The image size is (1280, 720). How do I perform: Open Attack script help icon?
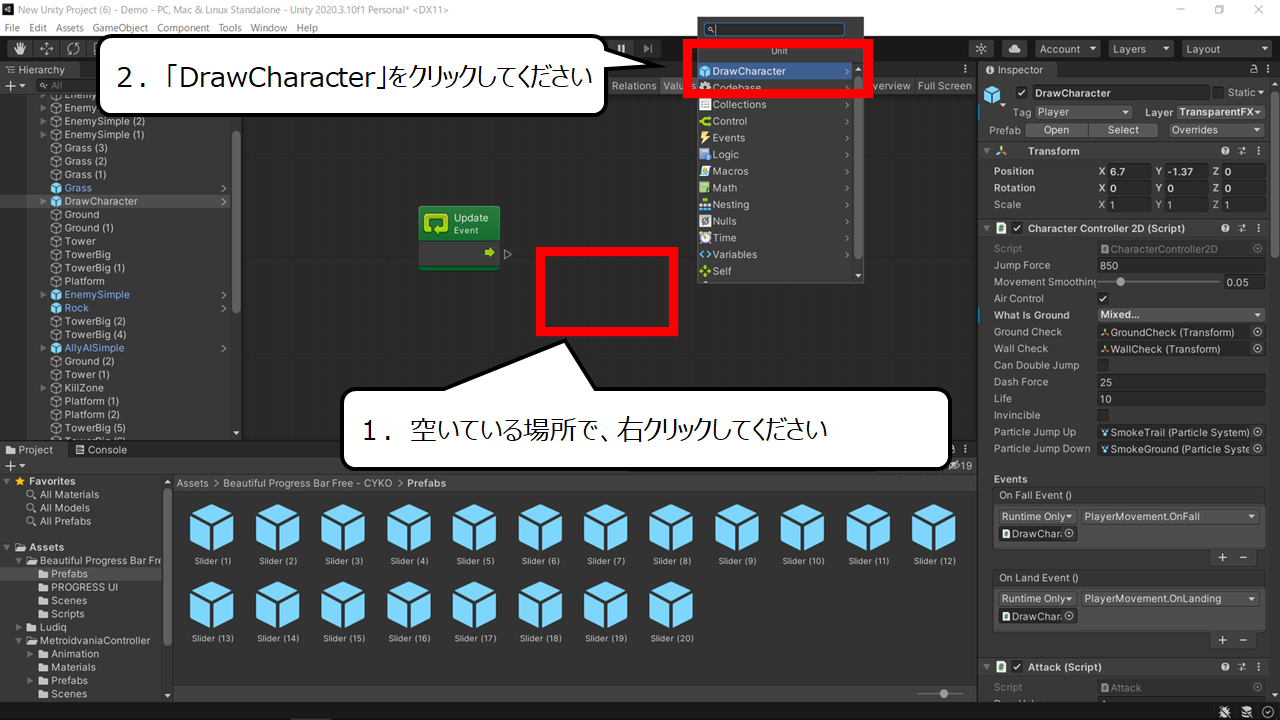pos(1225,667)
